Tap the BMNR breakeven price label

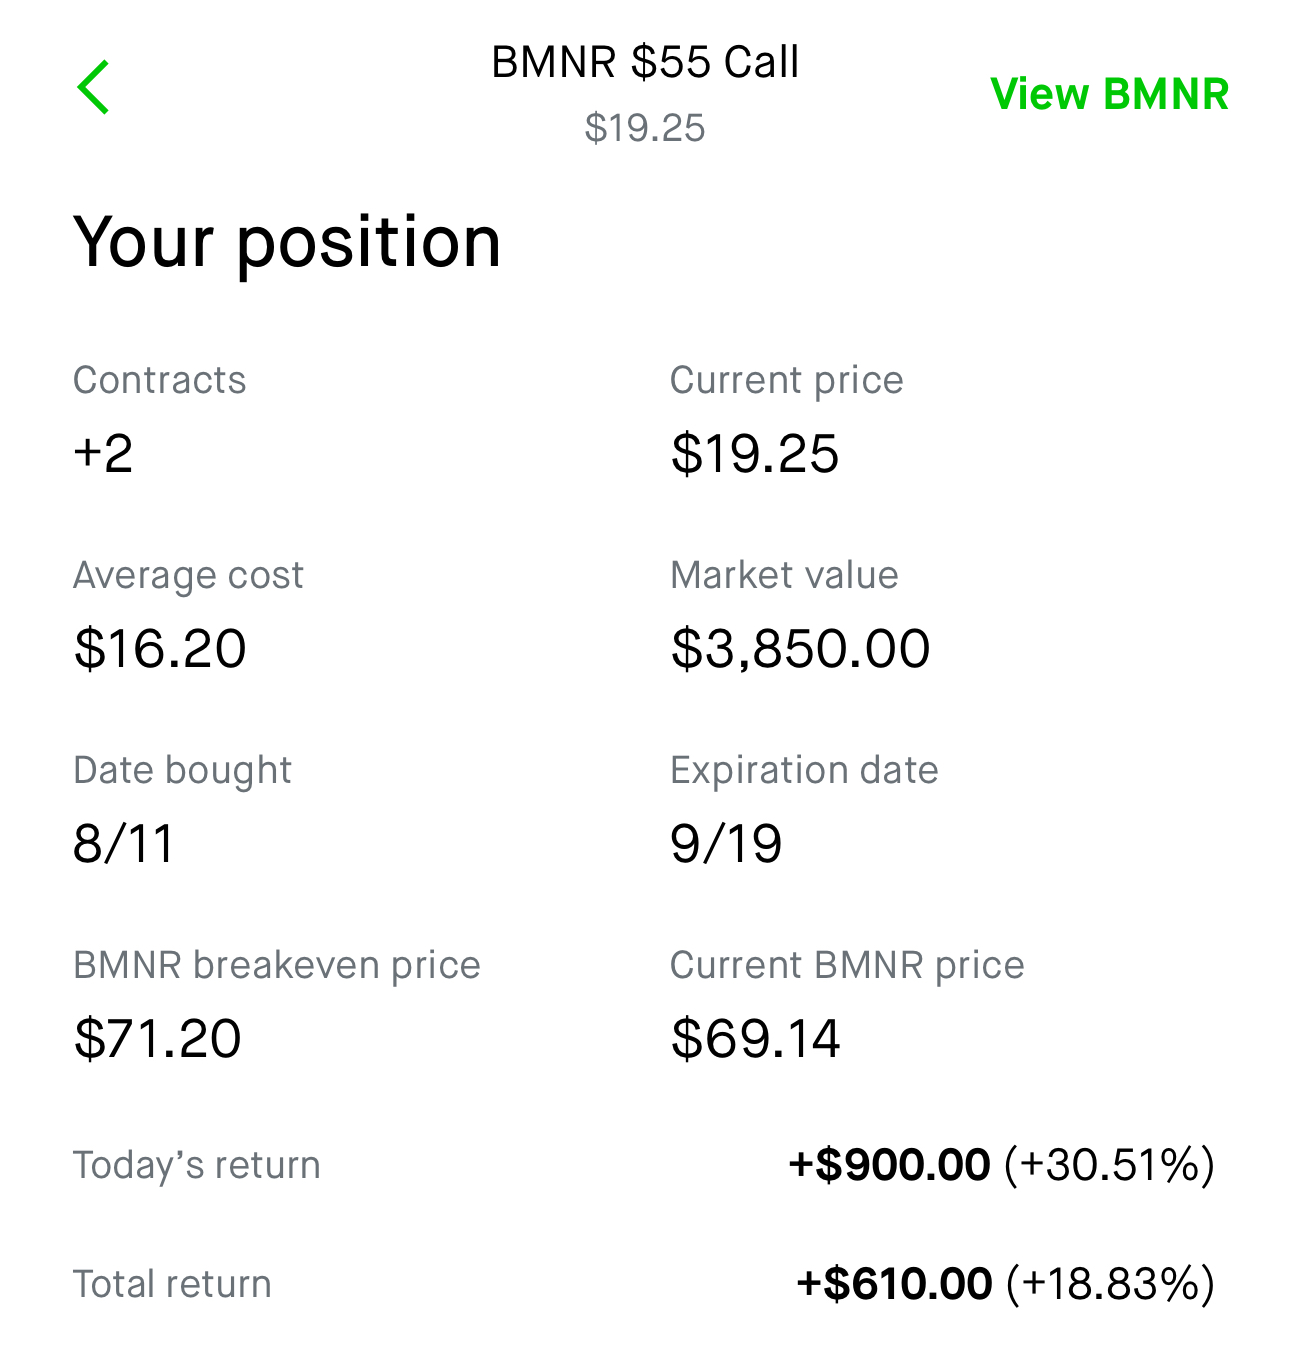[x=277, y=965]
